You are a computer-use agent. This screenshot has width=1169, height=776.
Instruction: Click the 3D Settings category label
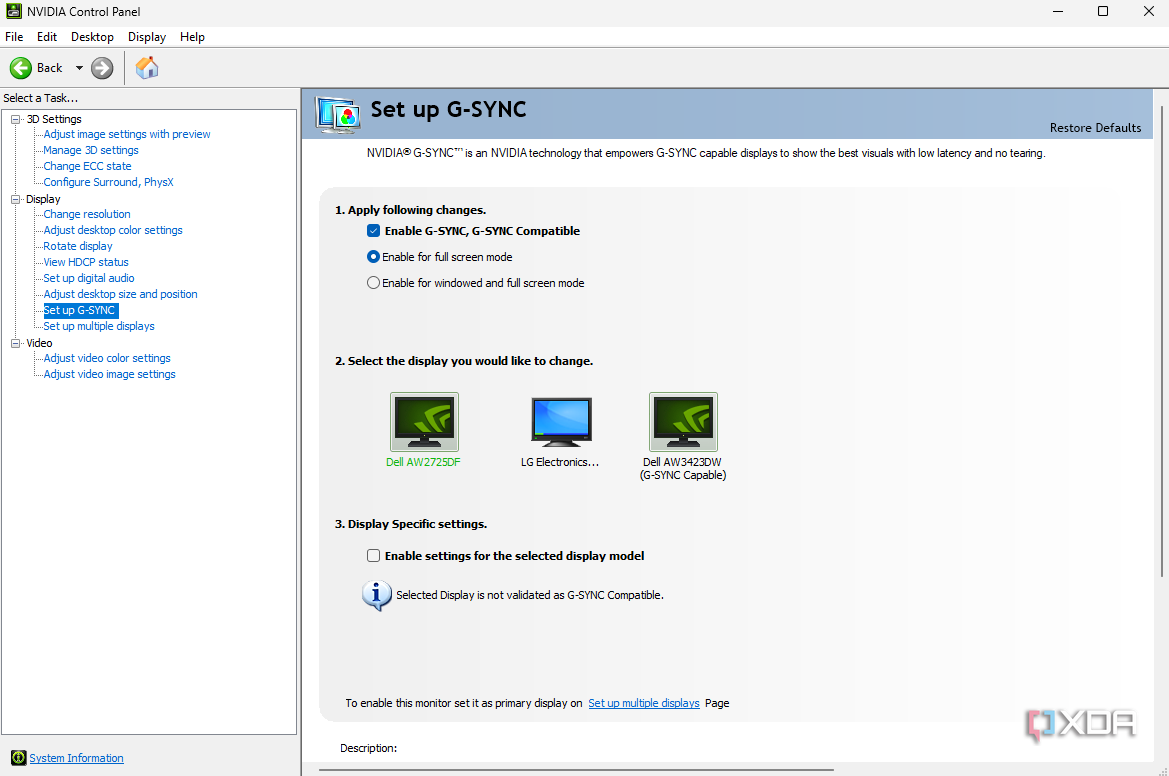54,119
